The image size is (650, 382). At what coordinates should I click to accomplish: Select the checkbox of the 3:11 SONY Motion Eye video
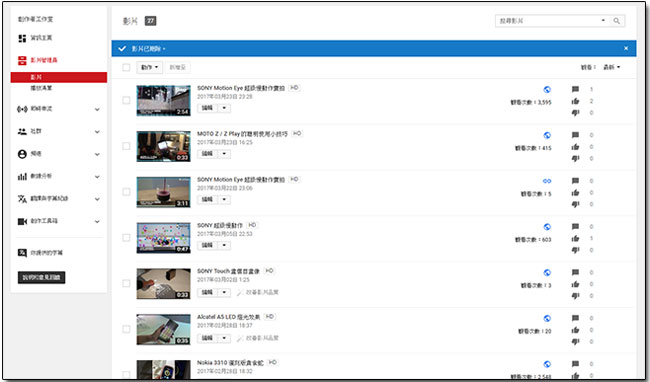tap(126, 192)
